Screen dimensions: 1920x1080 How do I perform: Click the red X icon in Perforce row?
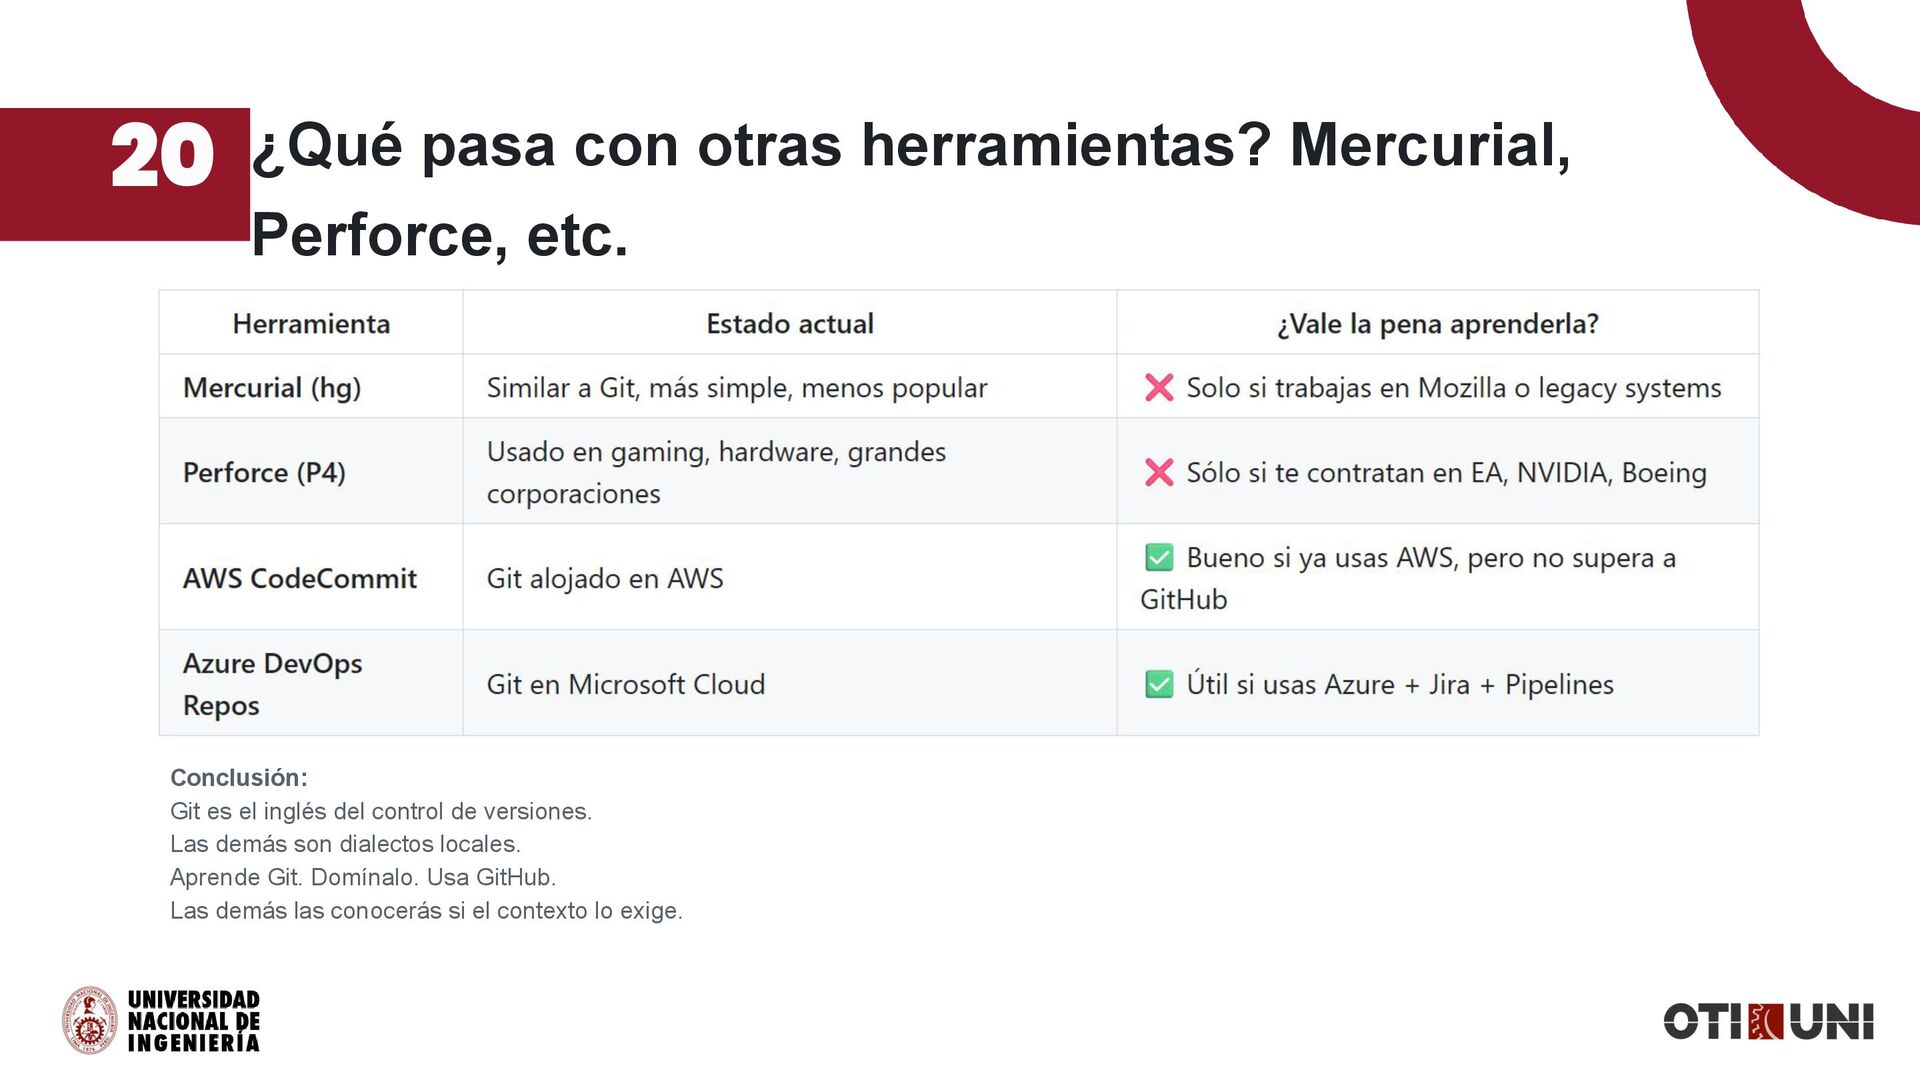[1158, 473]
